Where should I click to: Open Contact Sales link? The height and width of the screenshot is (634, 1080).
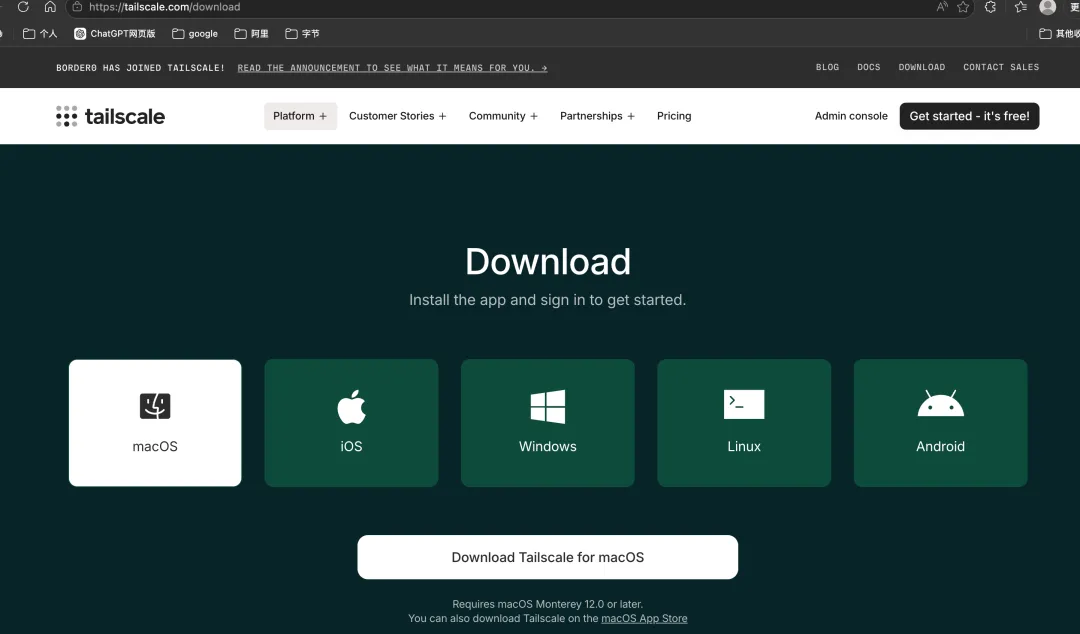pyautogui.click(x=1001, y=67)
